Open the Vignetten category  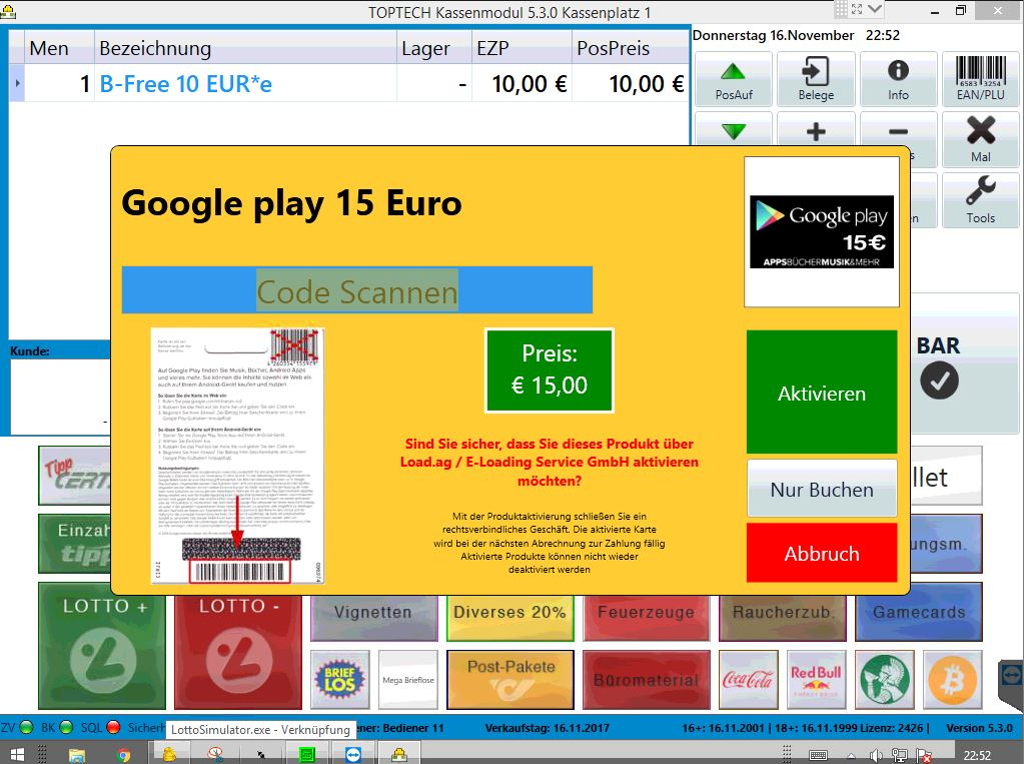tap(374, 618)
